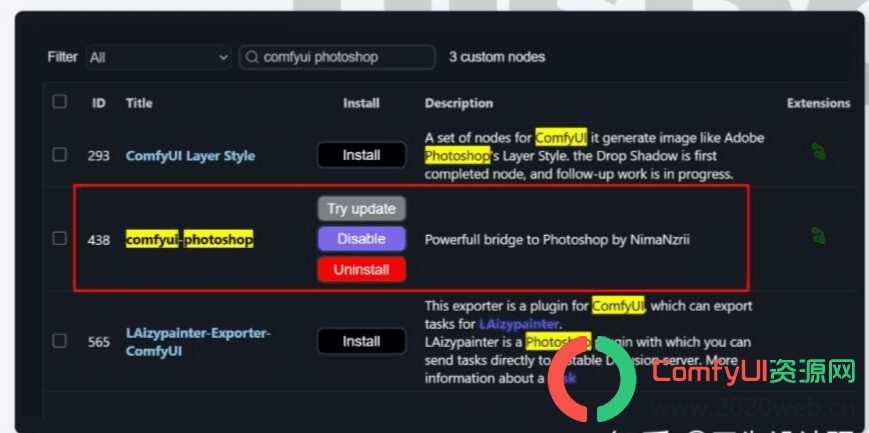Viewport: 869px width, 433px height.
Task: Focus the comfyui photoshop search field
Action: tap(337, 57)
